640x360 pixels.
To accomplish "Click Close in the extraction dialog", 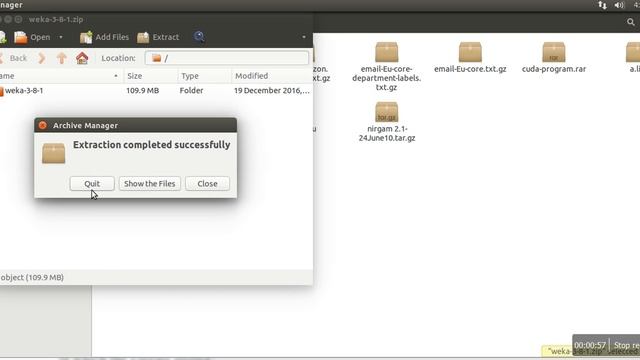I will pyautogui.click(x=207, y=184).
